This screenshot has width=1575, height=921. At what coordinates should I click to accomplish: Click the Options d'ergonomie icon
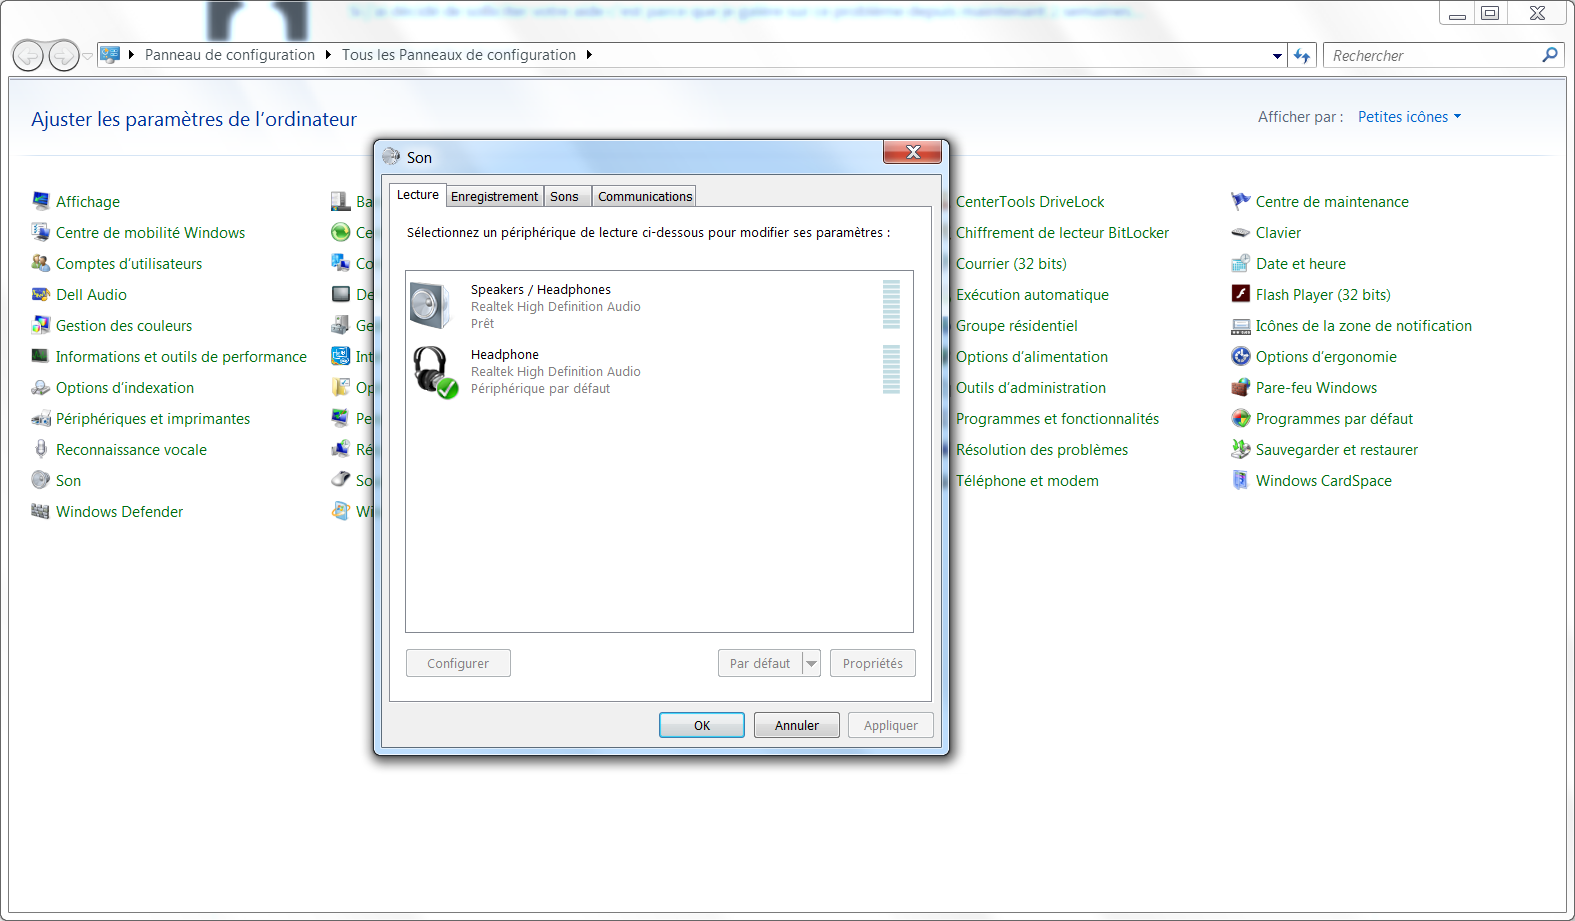(x=1240, y=356)
